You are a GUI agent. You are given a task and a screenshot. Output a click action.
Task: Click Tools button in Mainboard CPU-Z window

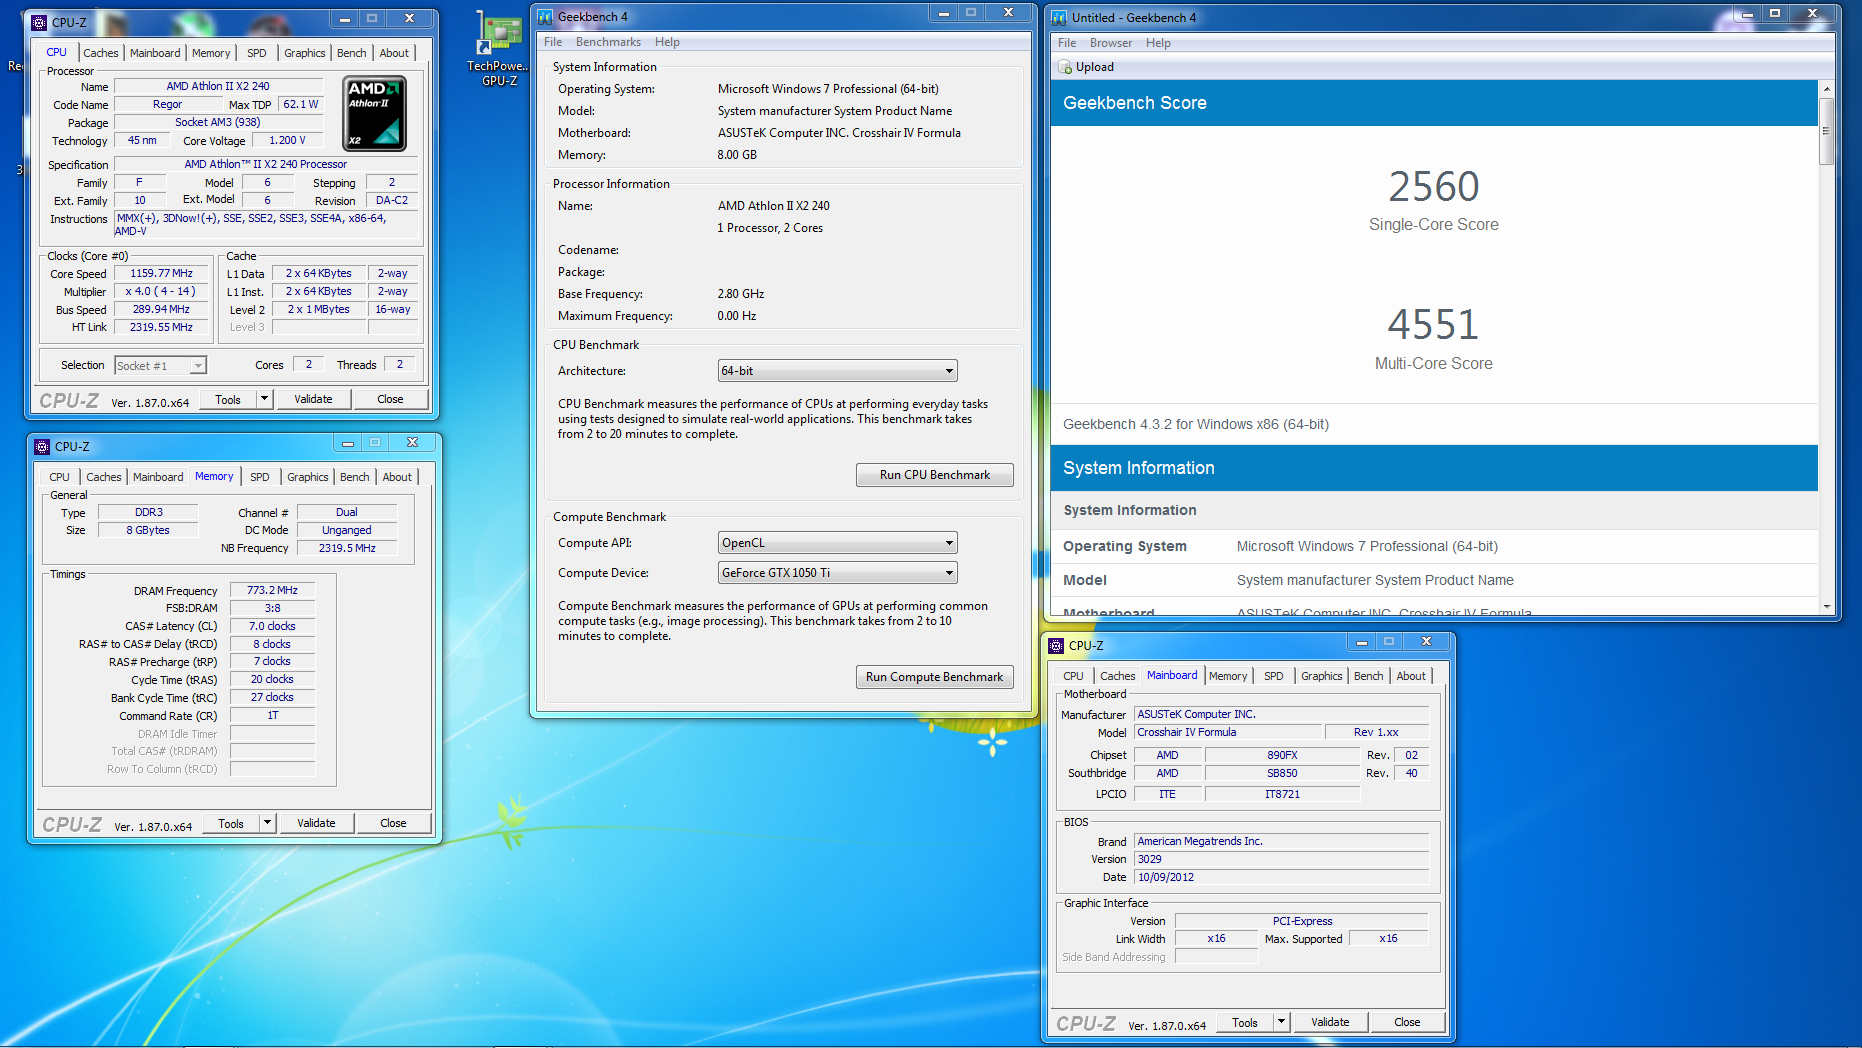1245,1022
